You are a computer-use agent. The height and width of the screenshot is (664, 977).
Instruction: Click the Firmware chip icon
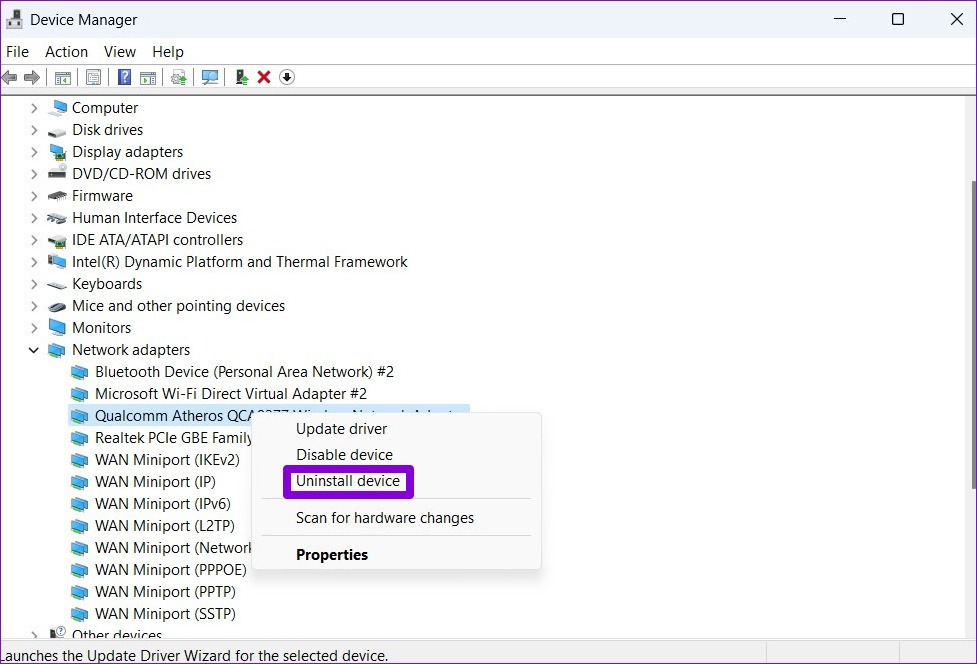(x=57, y=196)
